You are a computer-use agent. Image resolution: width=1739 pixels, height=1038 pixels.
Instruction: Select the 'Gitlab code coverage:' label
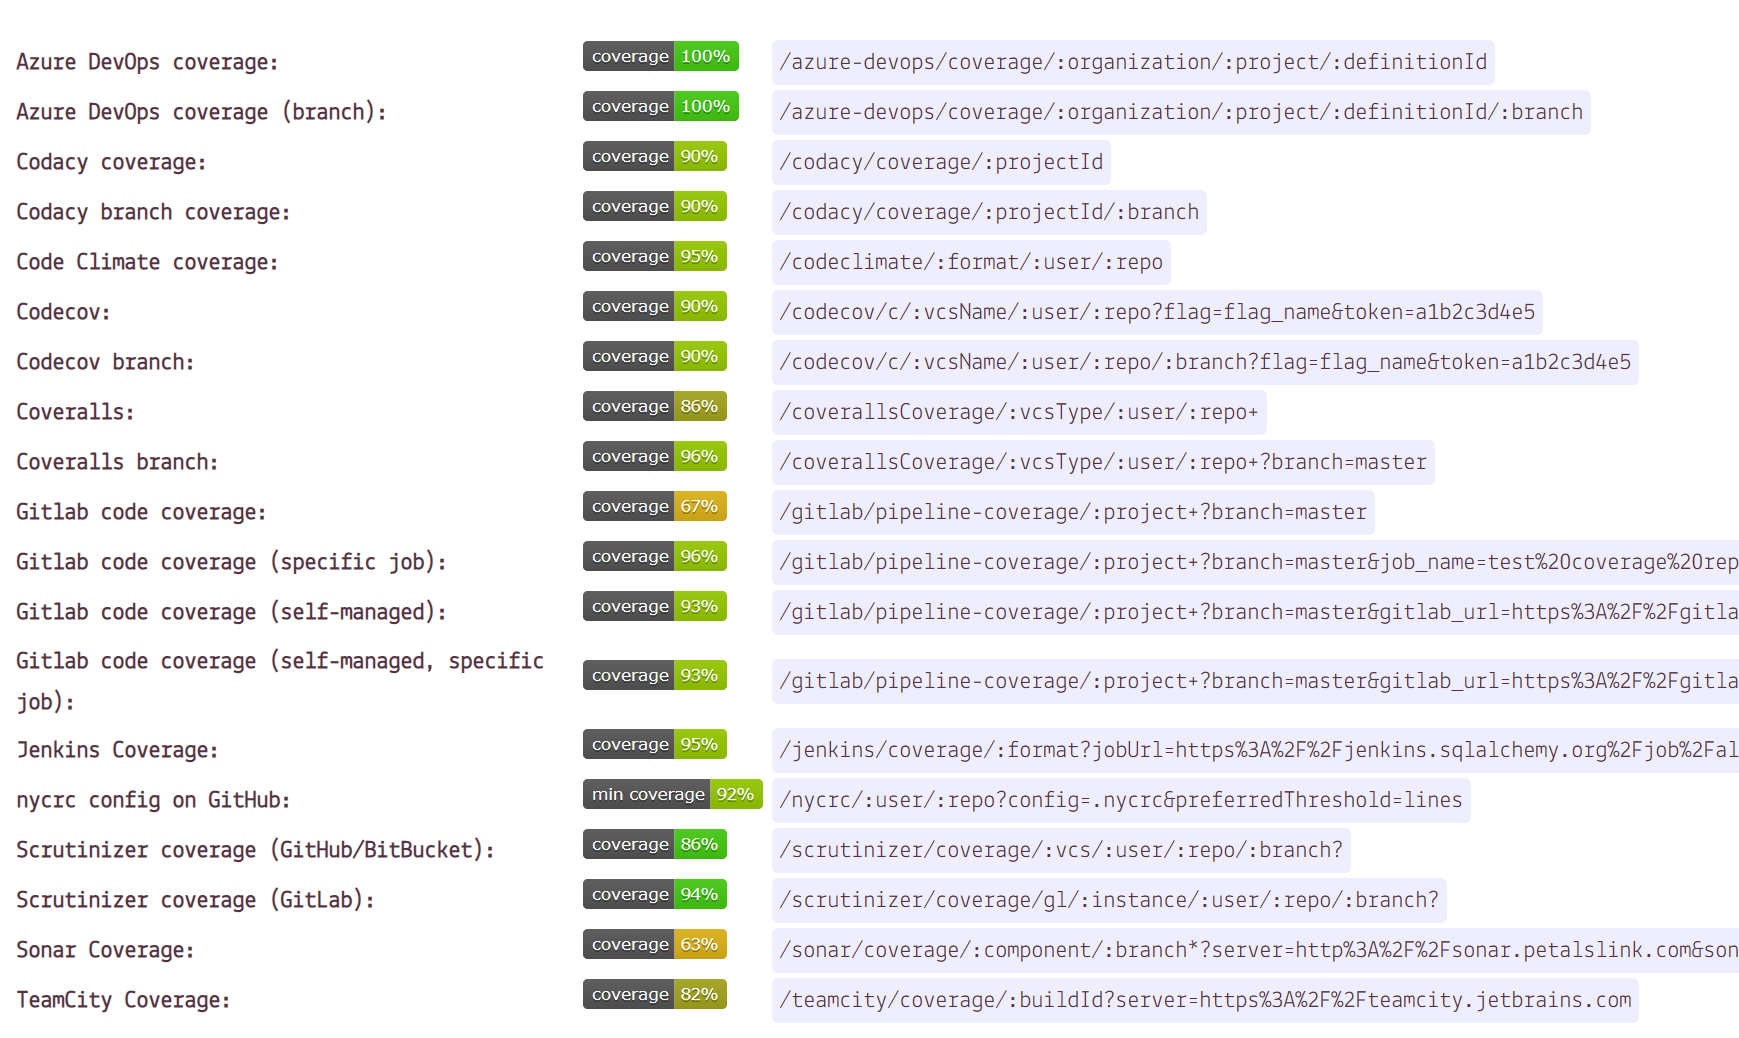point(141,512)
